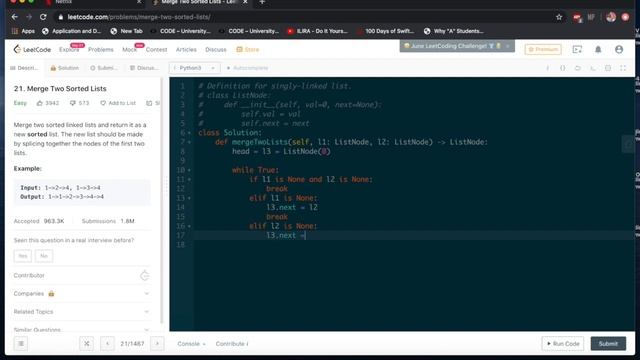Toggle fullscreen editor mode
Viewport: 640px width, 360px height.
623,68
